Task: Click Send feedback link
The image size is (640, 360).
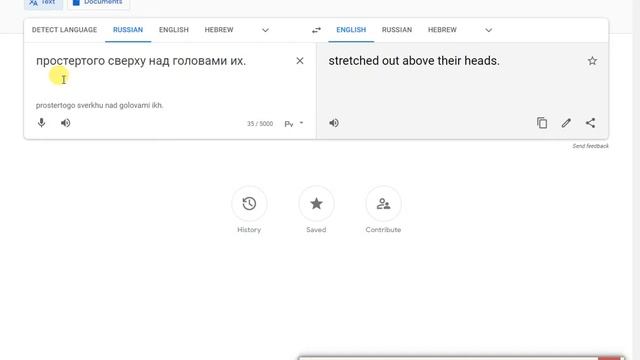Action: [x=590, y=146]
